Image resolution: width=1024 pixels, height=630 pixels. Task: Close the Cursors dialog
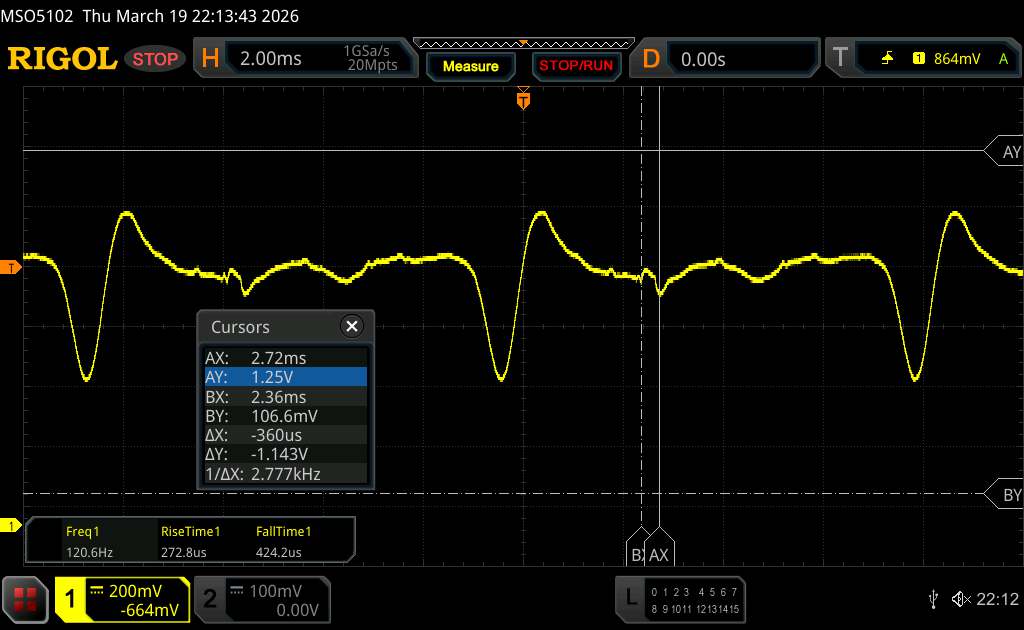pyautogui.click(x=351, y=326)
